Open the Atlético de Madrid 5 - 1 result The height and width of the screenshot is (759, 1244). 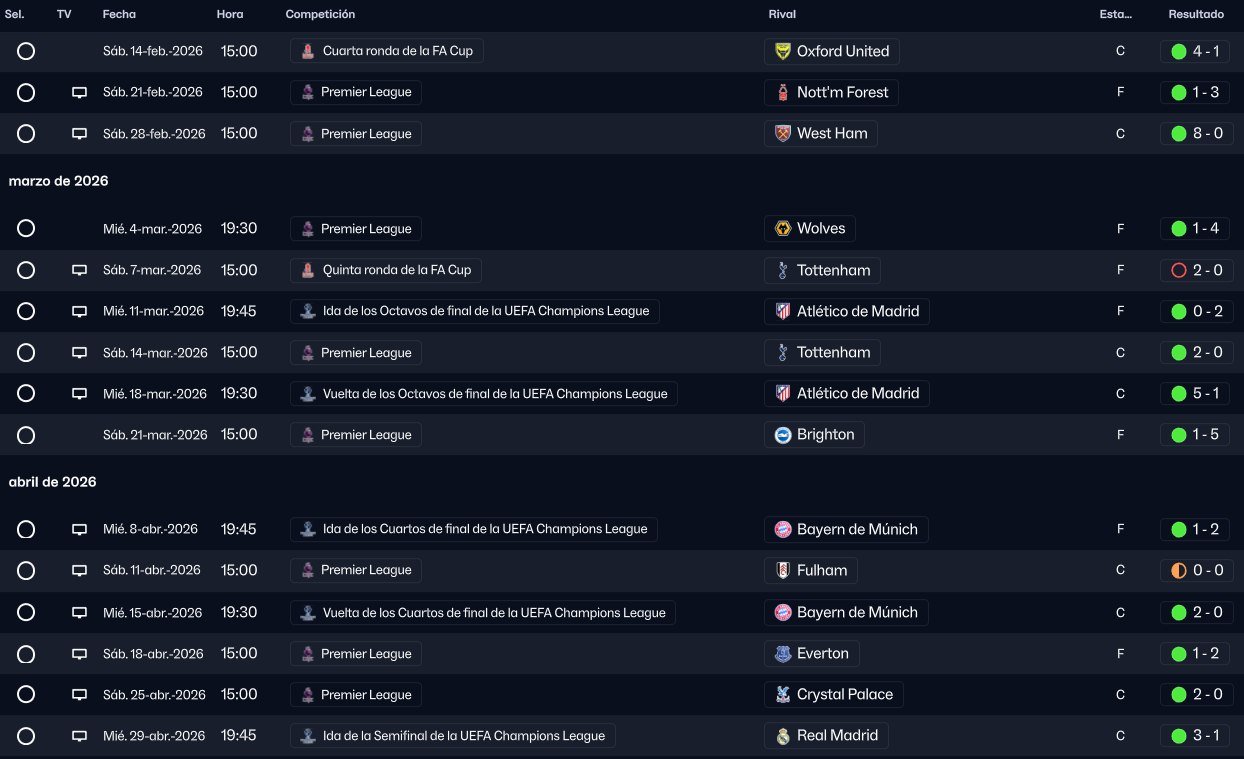1195,394
